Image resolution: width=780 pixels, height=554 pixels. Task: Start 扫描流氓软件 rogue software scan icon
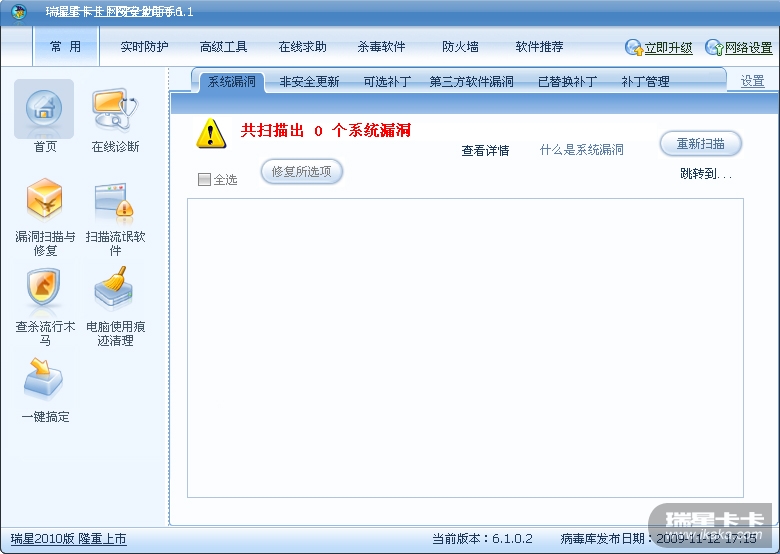[114, 201]
